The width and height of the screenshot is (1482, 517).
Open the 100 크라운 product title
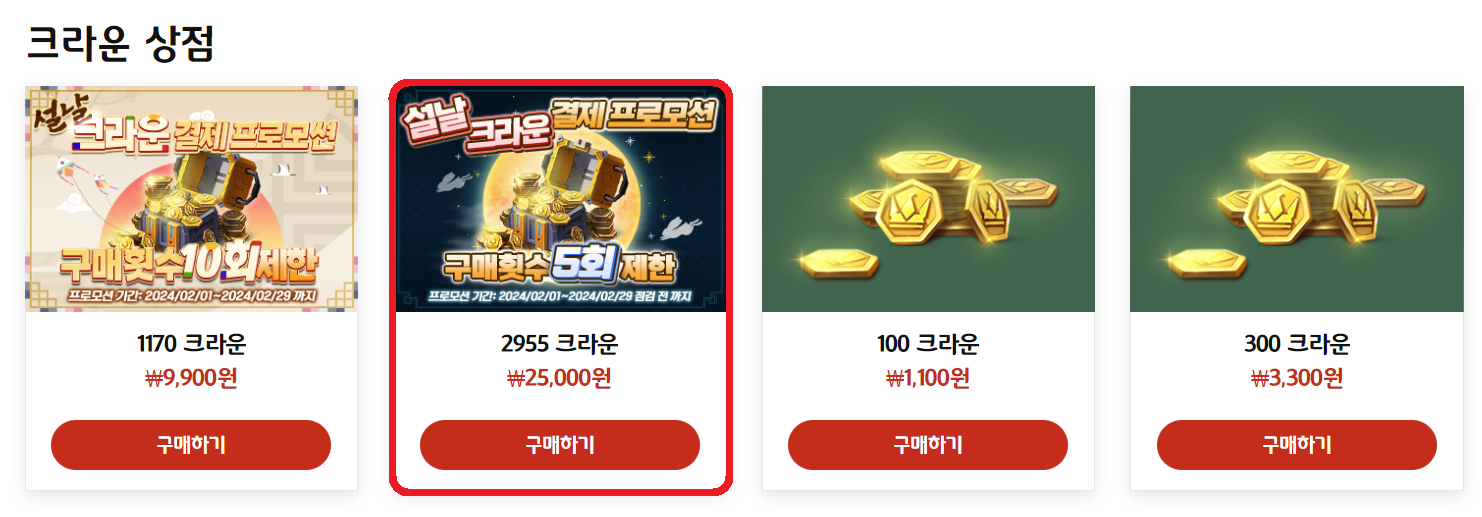click(x=928, y=345)
